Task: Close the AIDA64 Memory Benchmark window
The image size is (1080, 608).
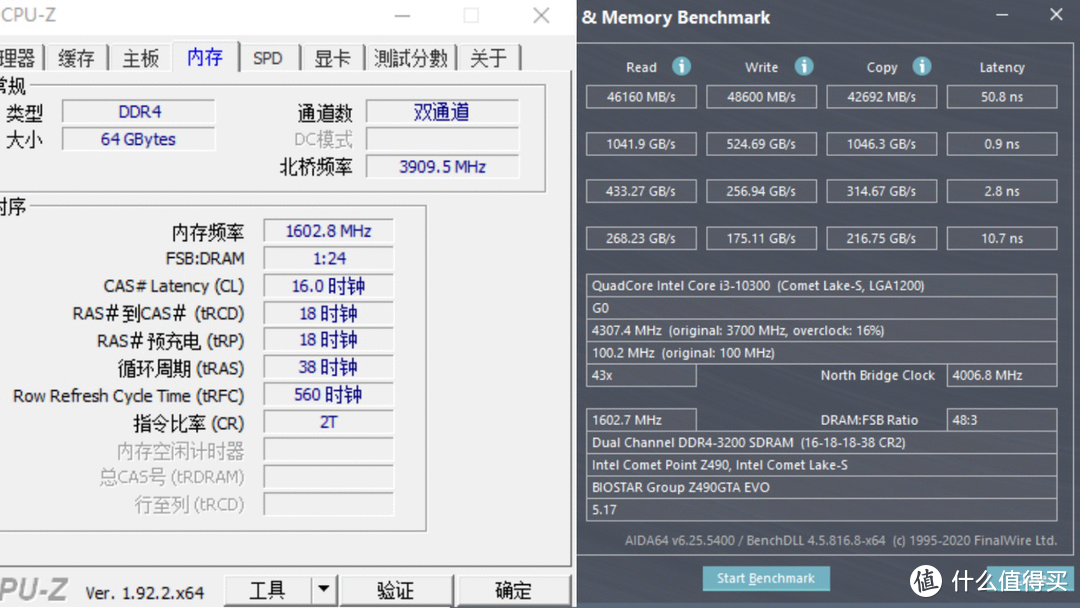Action: (1056, 14)
